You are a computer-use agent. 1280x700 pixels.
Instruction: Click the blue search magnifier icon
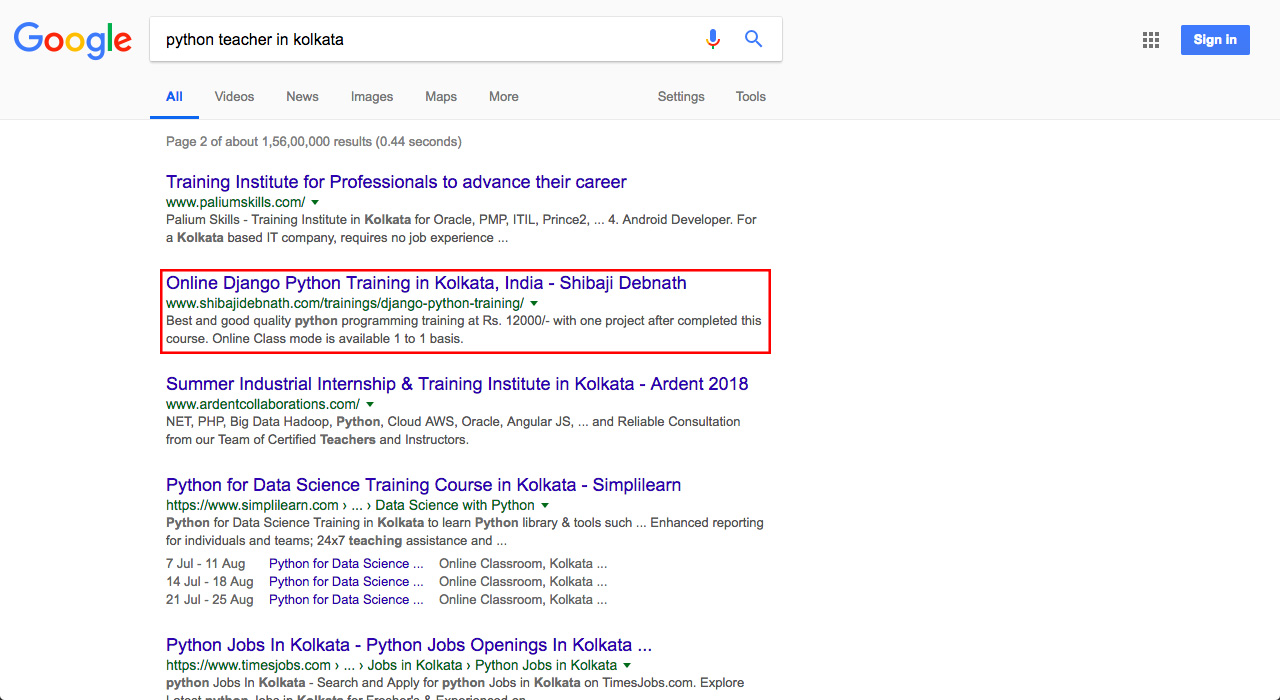[753, 39]
